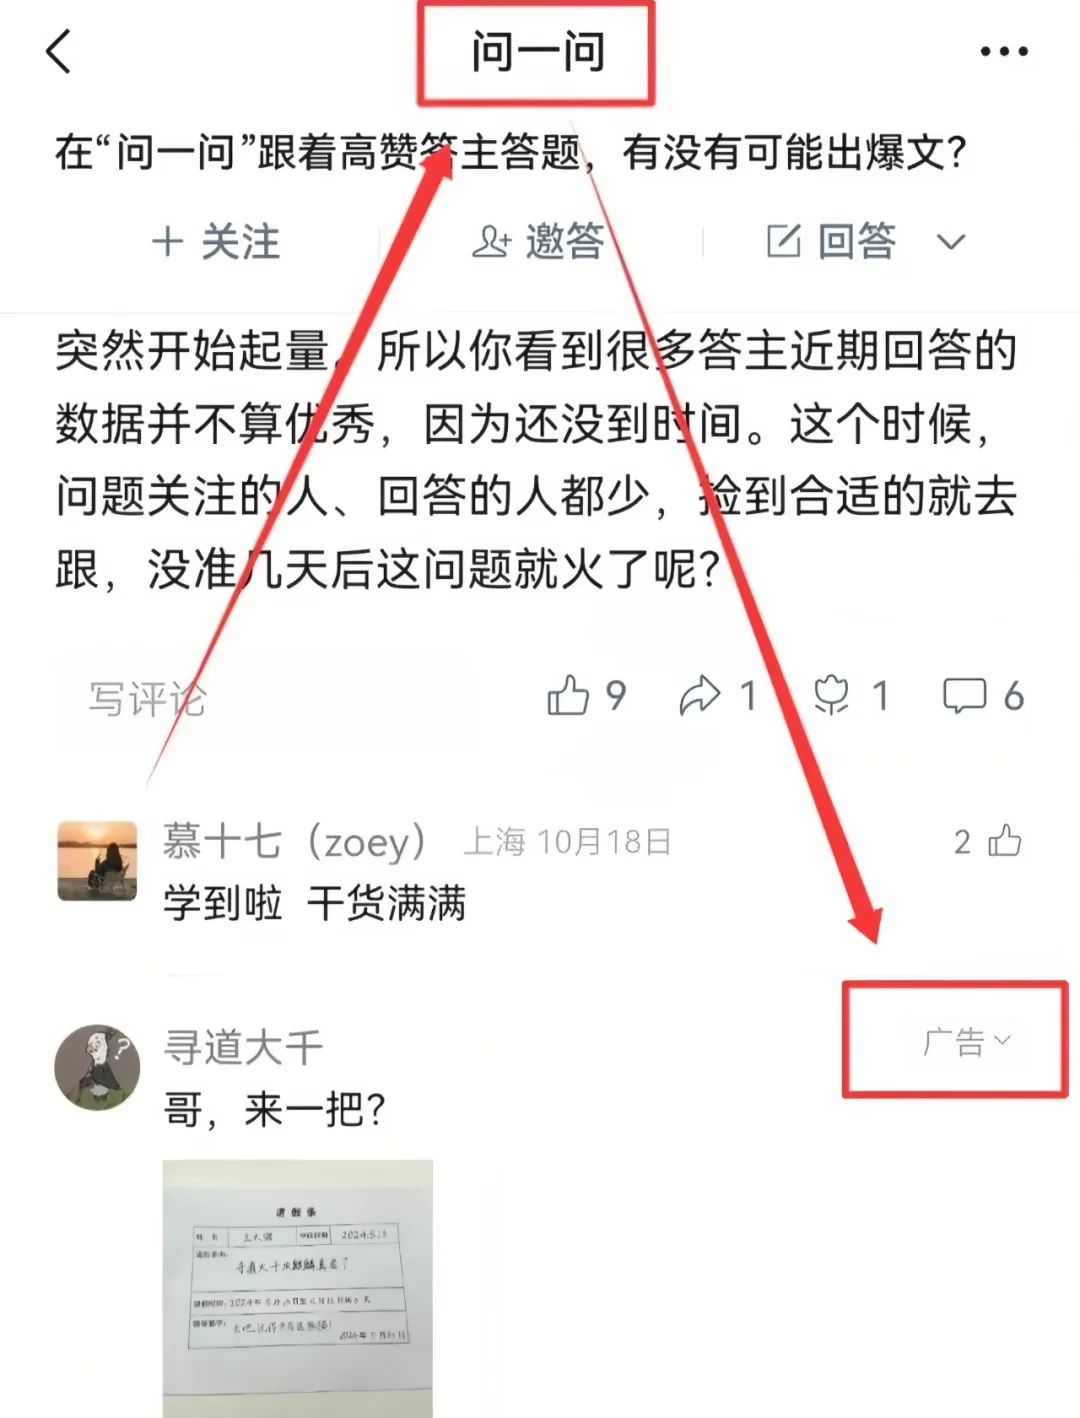The height and width of the screenshot is (1418, 1080).
Task: Tap the 问一问 title tab
Action: point(538,52)
